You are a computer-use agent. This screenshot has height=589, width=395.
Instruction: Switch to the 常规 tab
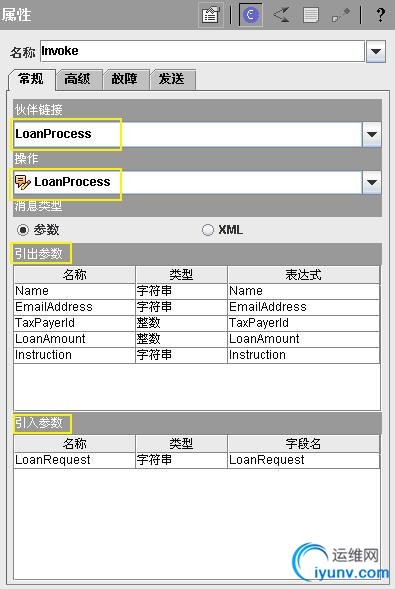click(x=31, y=79)
